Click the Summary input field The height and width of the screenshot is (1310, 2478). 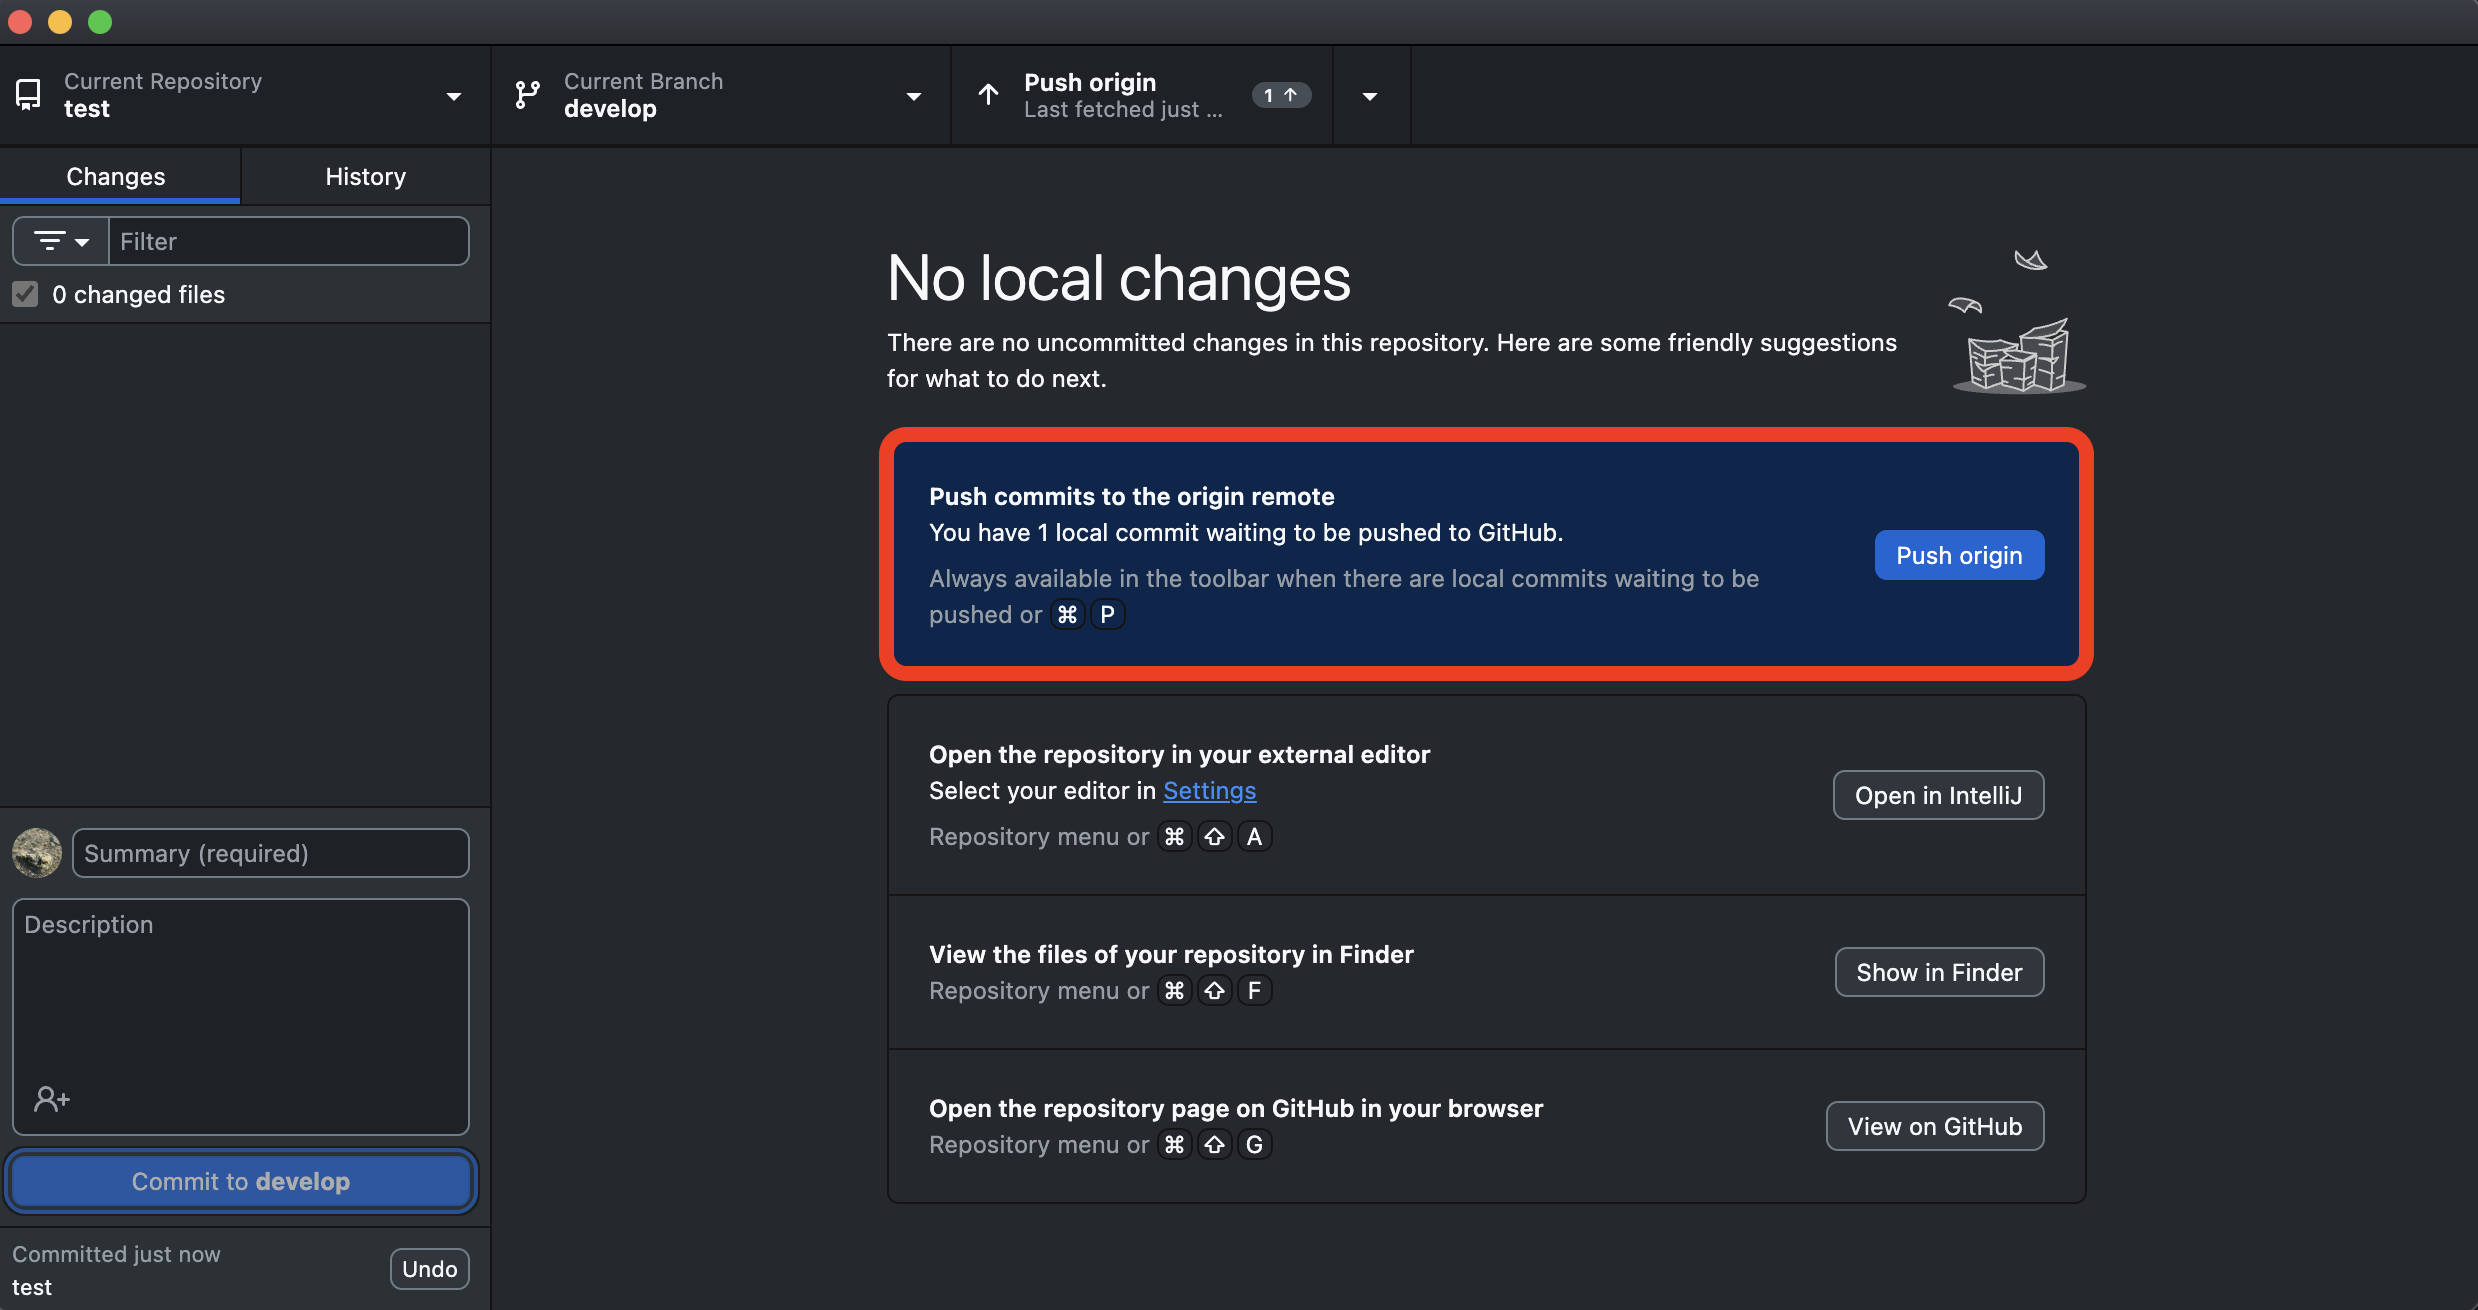[270, 853]
